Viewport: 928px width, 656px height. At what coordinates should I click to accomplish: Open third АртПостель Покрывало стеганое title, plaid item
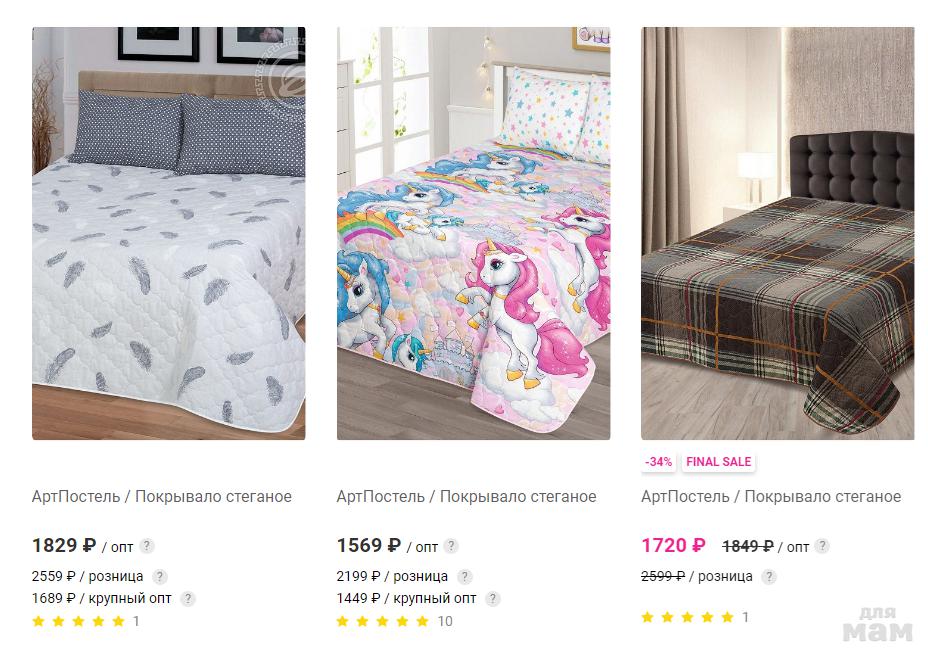[771, 496]
